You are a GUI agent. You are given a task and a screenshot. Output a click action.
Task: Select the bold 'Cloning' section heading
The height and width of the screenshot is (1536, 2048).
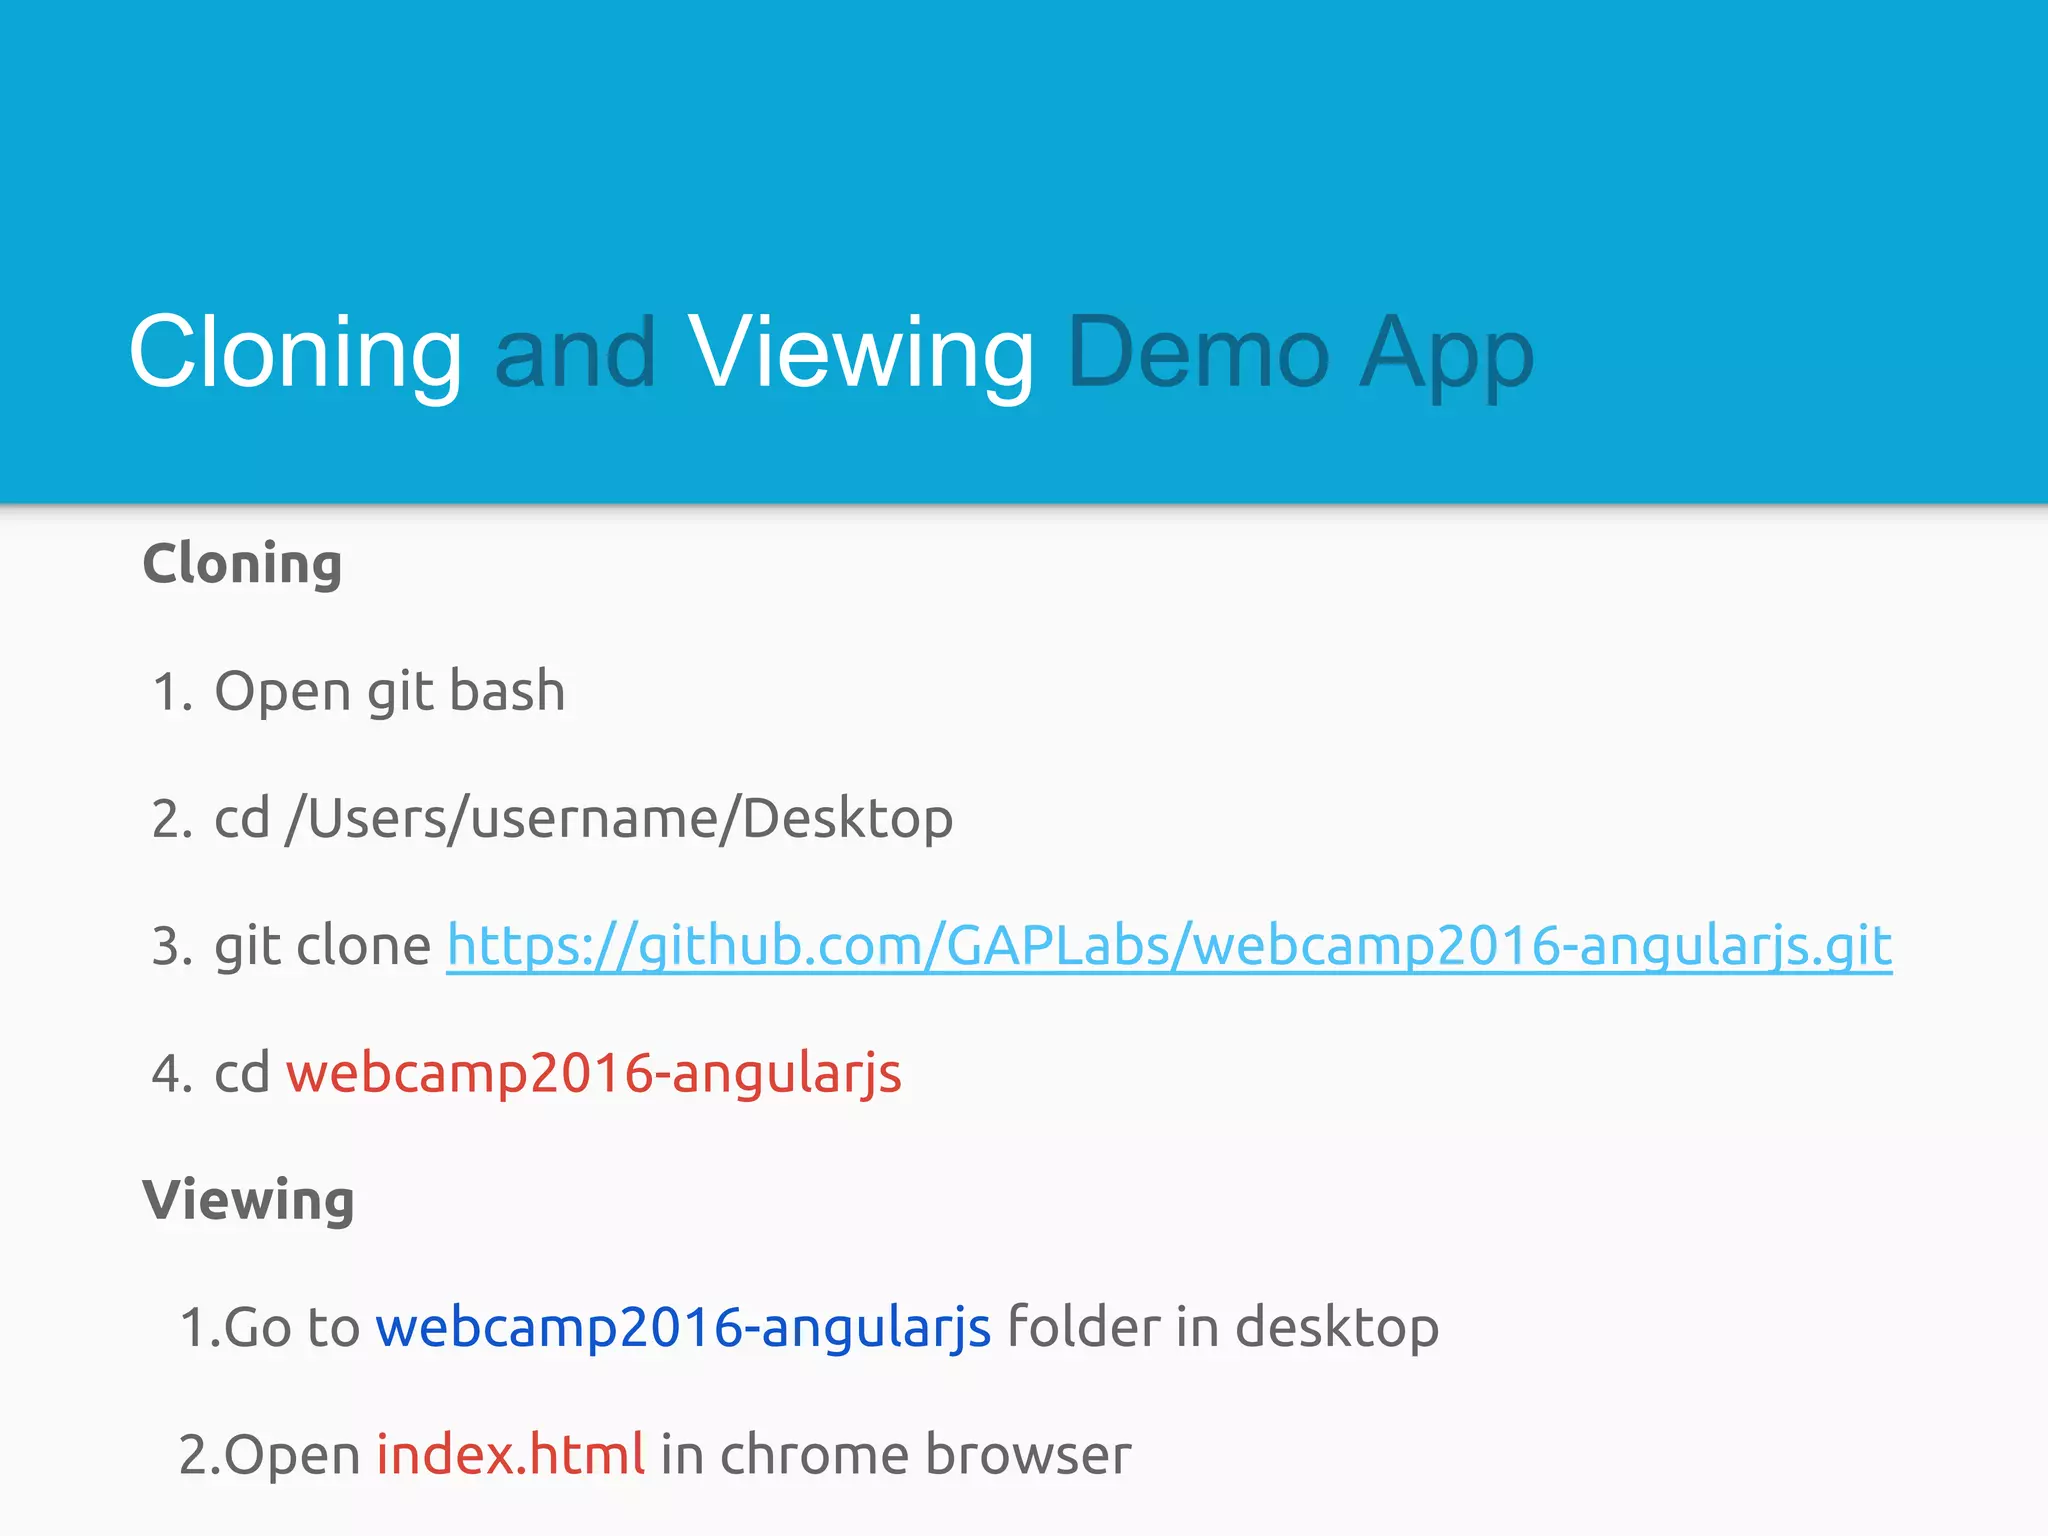click(242, 565)
